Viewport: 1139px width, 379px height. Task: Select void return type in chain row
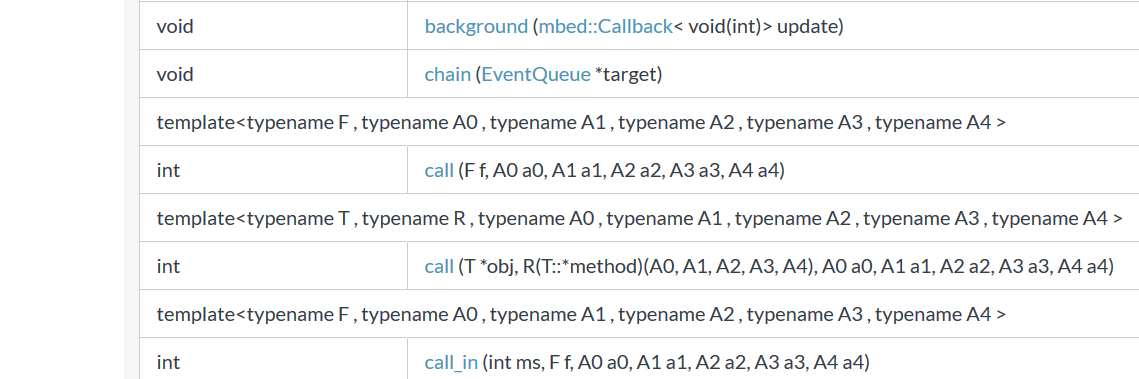tap(175, 74)
